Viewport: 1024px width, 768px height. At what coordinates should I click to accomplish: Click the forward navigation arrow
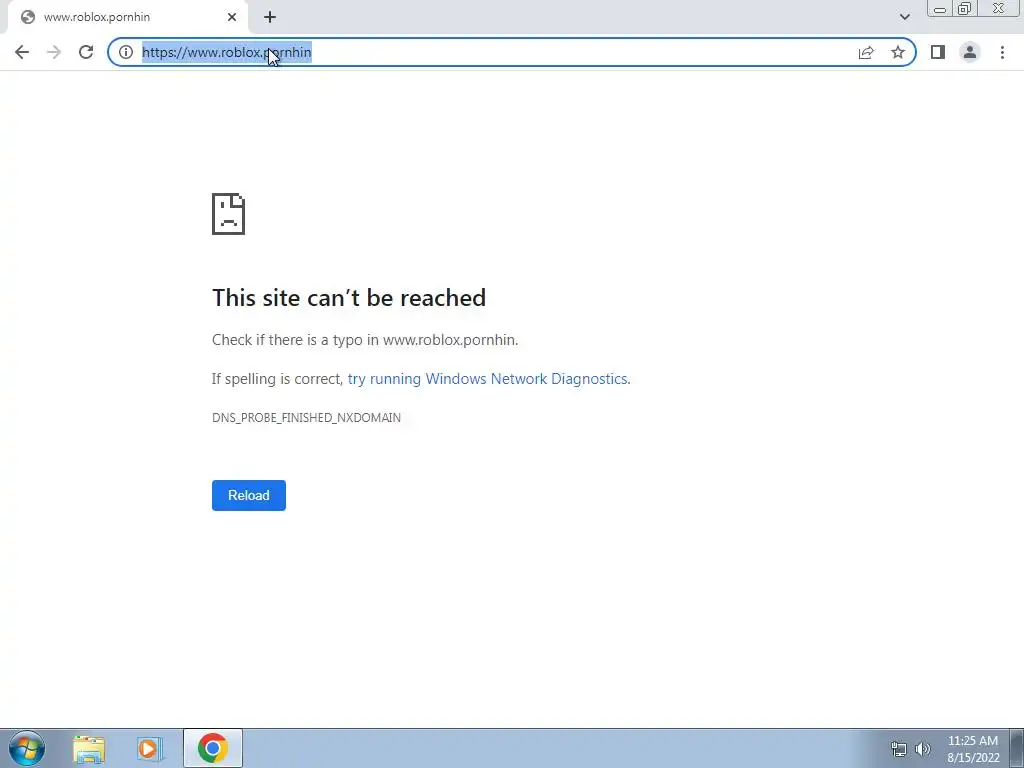pyautogui.click(x=54, y=52)
